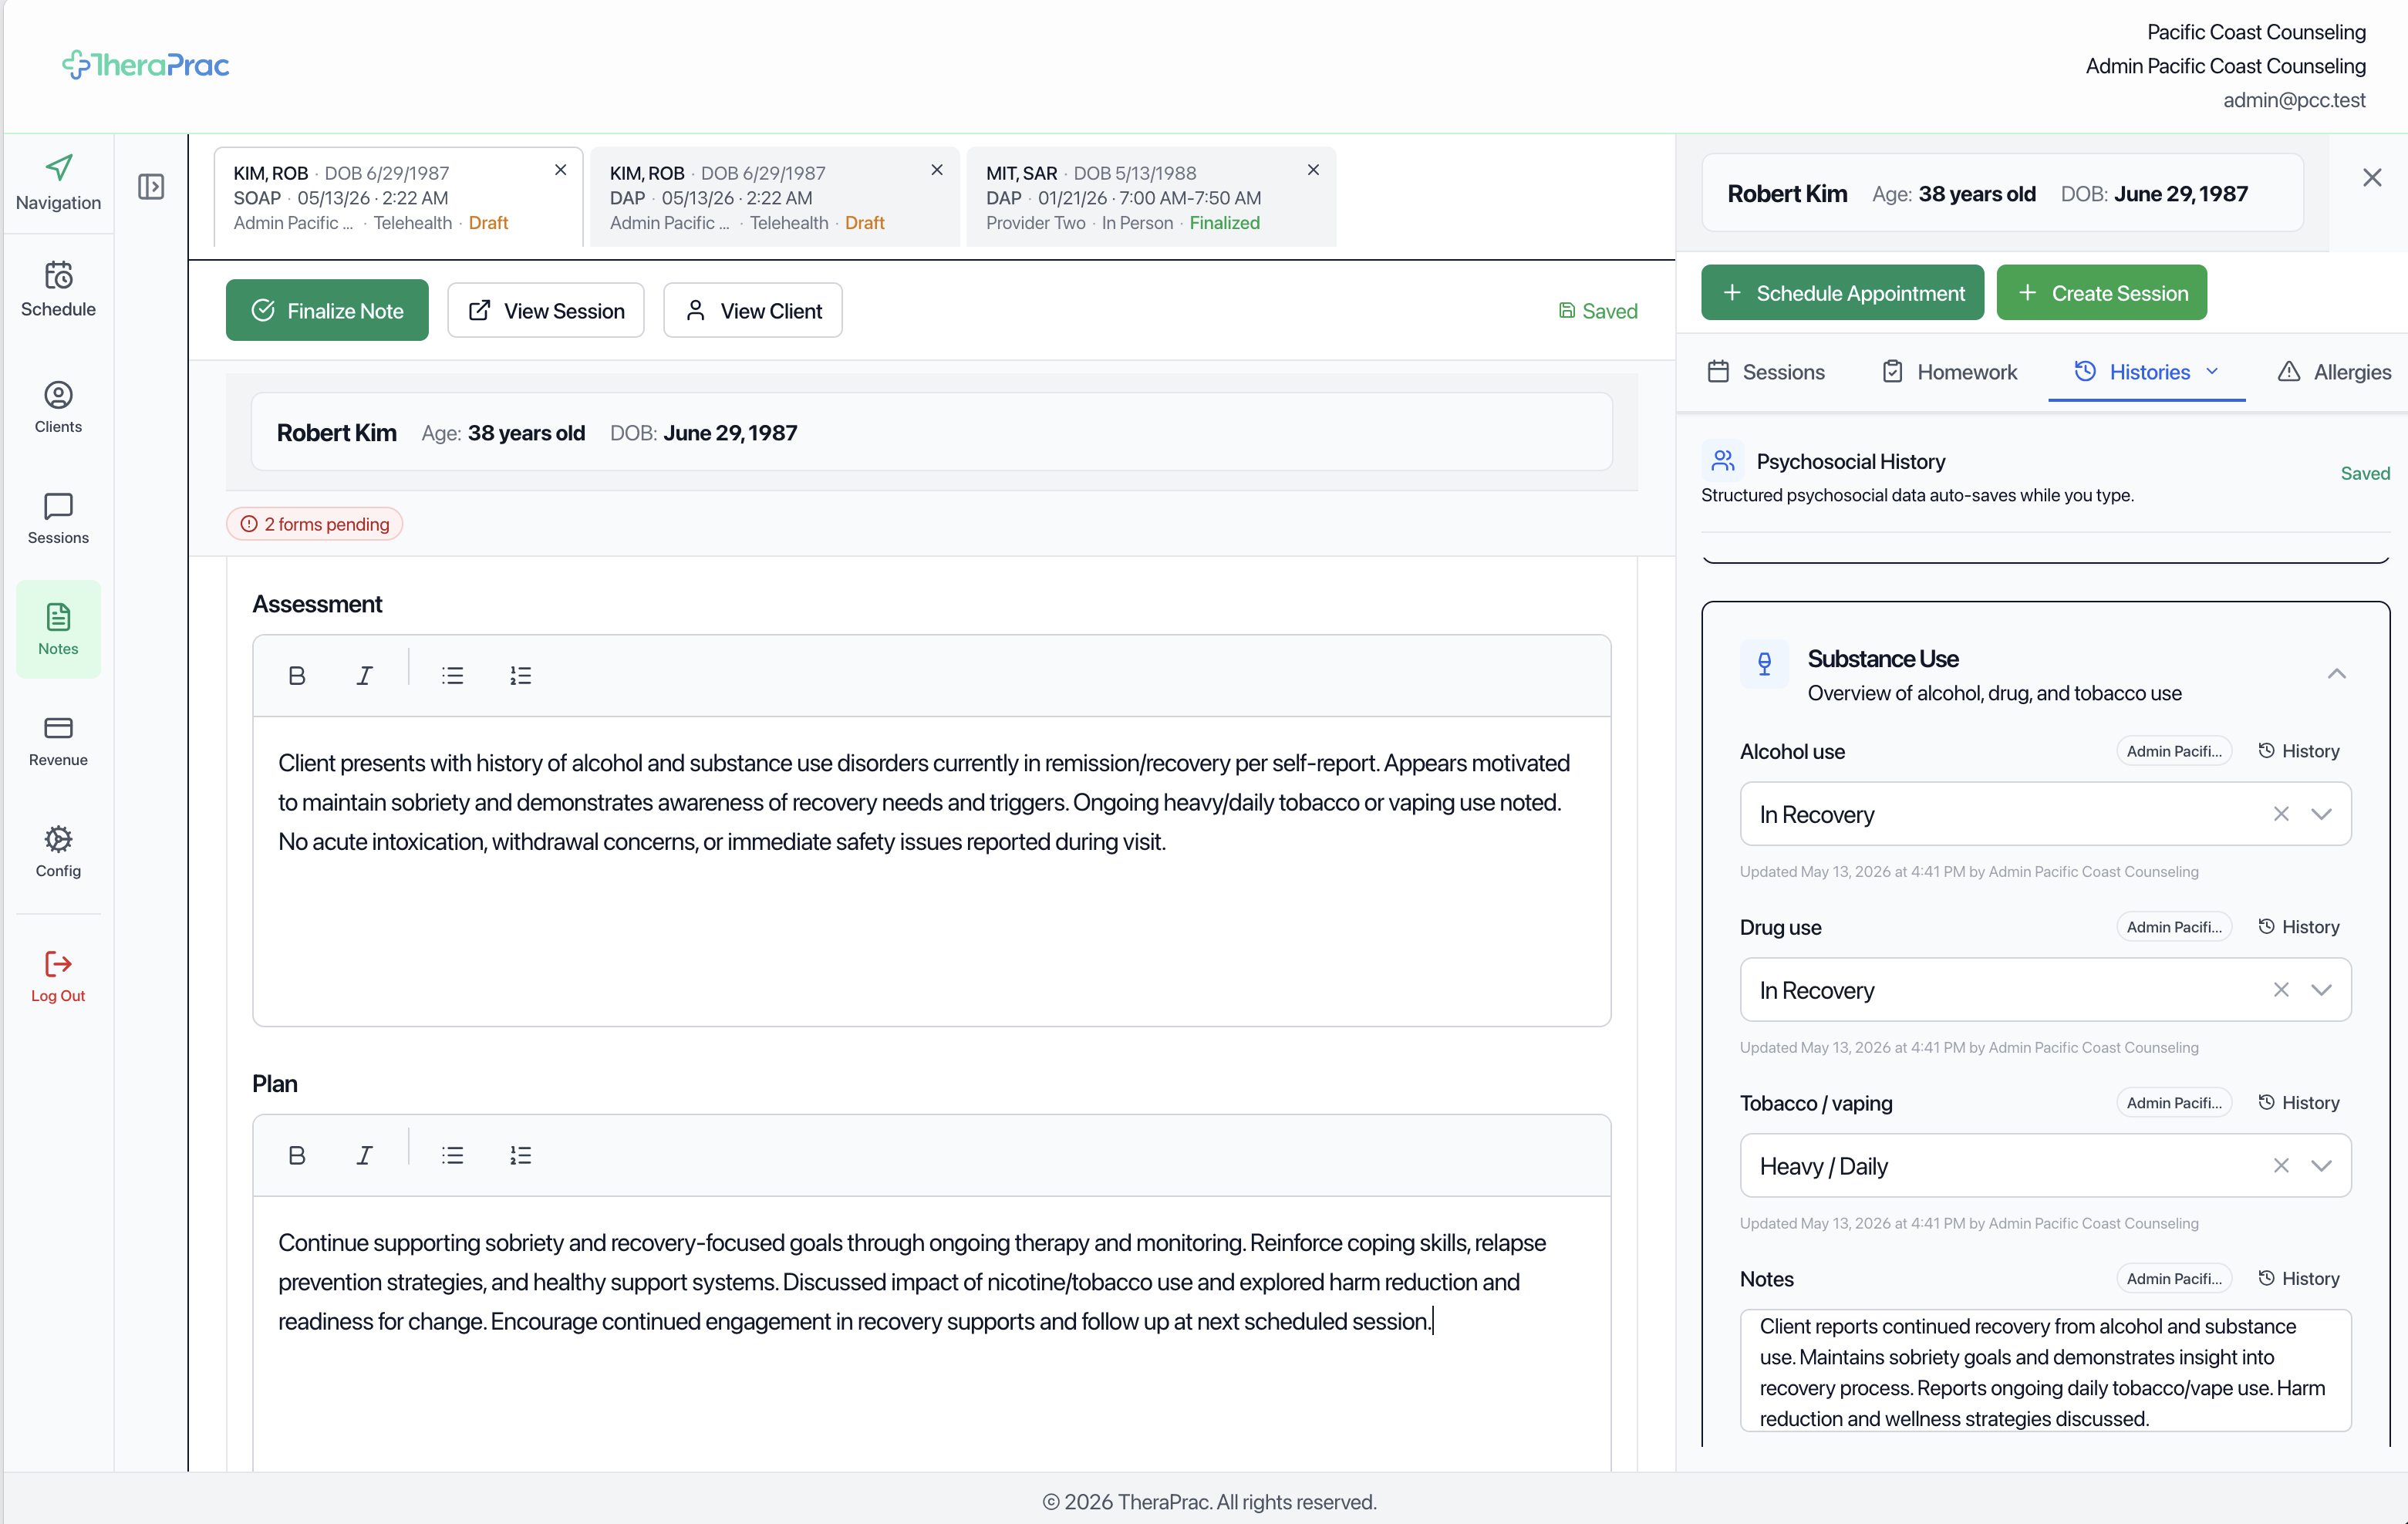Select Notes in the sidebar
Viewport: 2408px width, 1524px height.
pyautogui.click(x=58, y=629)
